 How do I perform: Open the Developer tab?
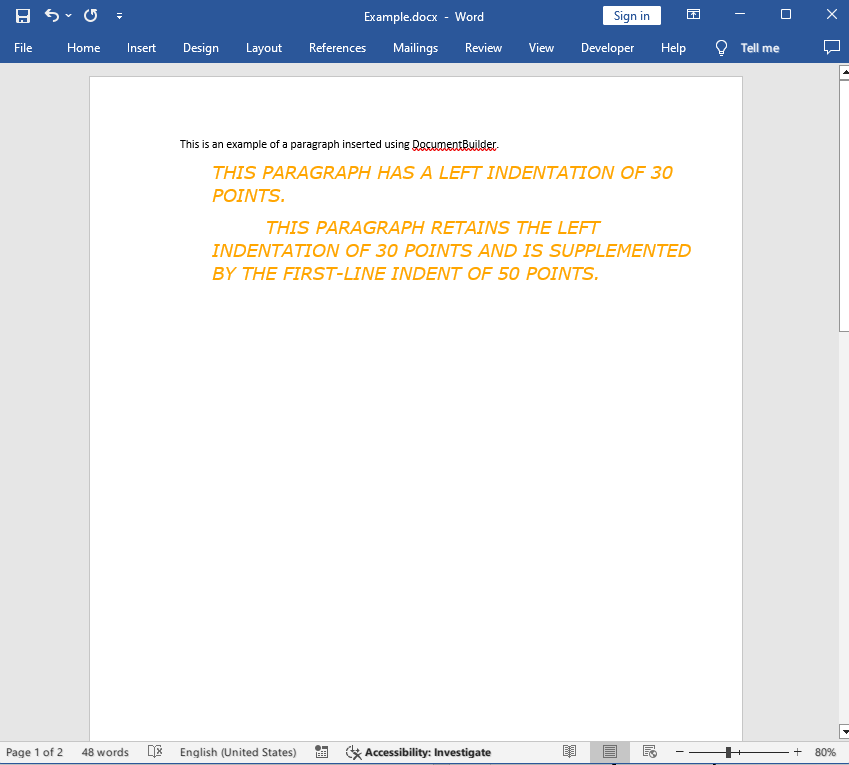pyautogui.click(x=607, y=48)
